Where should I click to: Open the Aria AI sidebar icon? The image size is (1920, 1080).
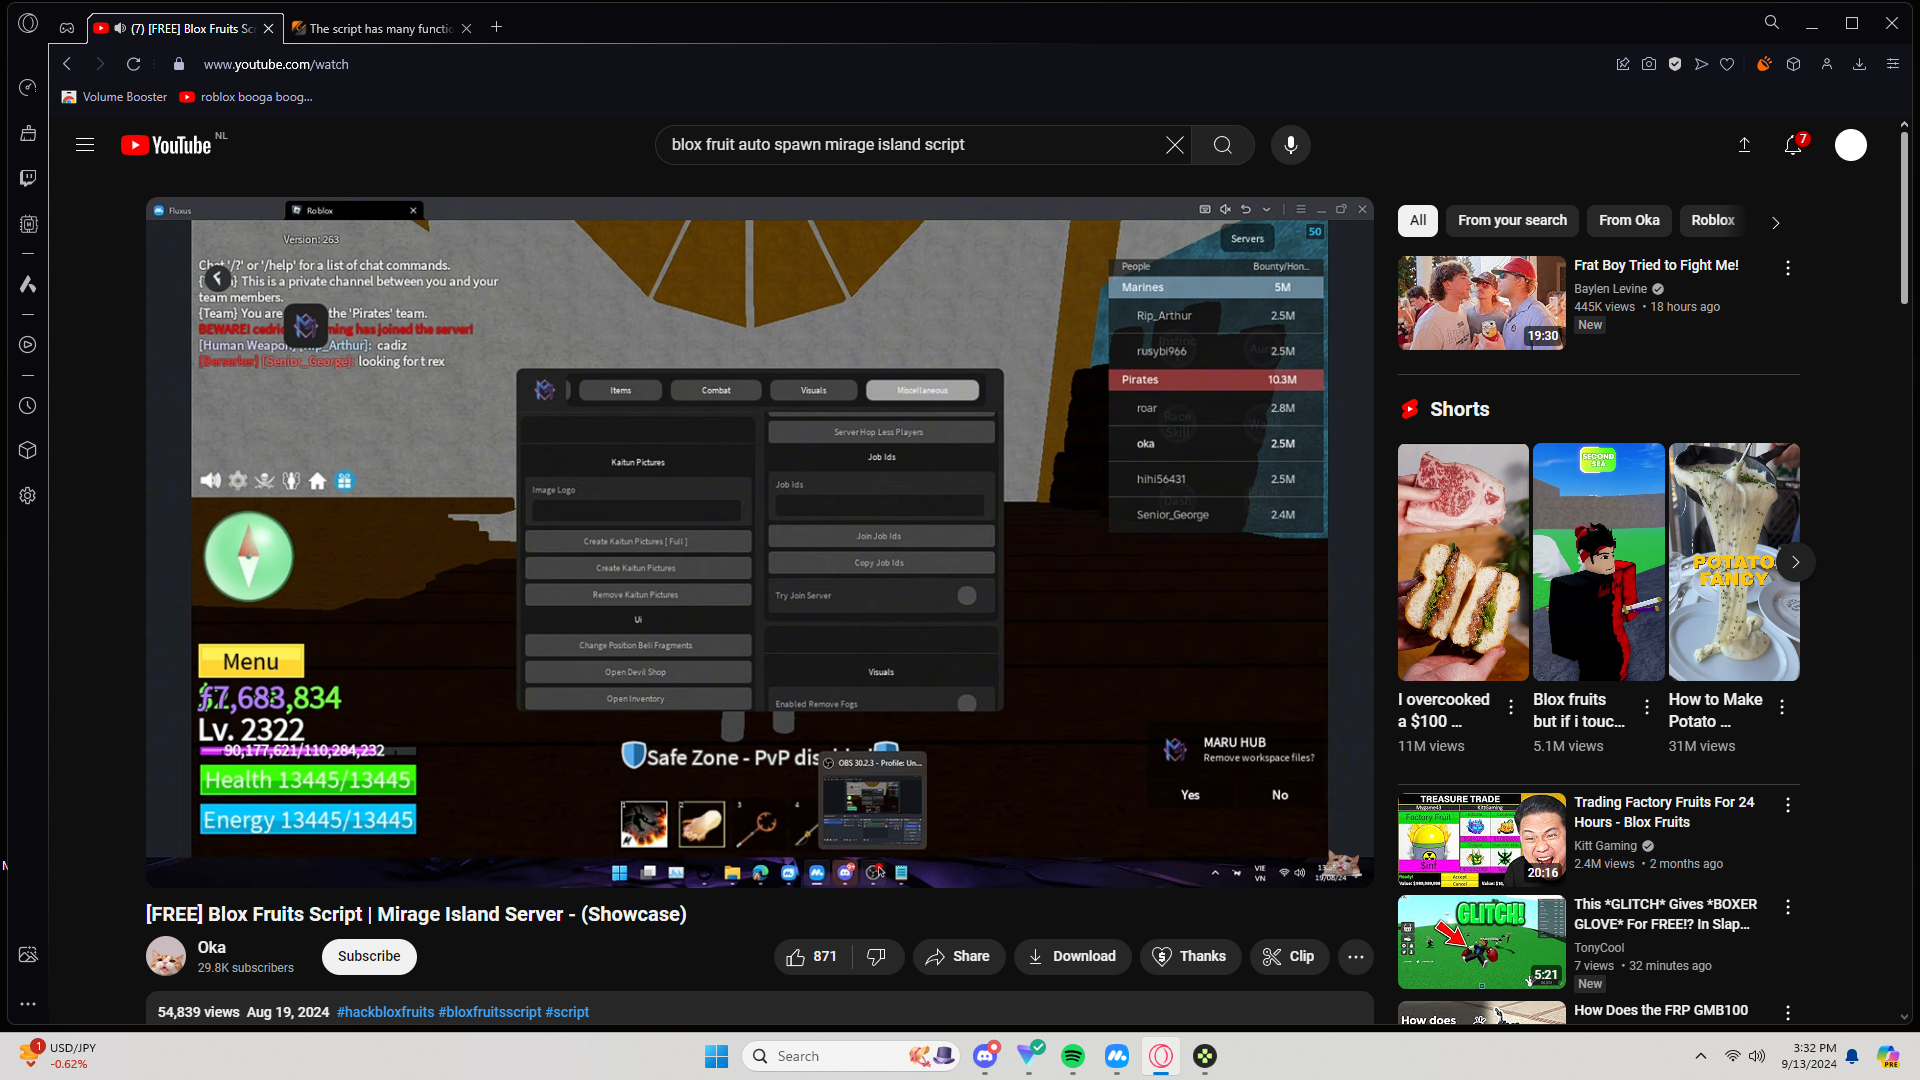click(28, 285)
